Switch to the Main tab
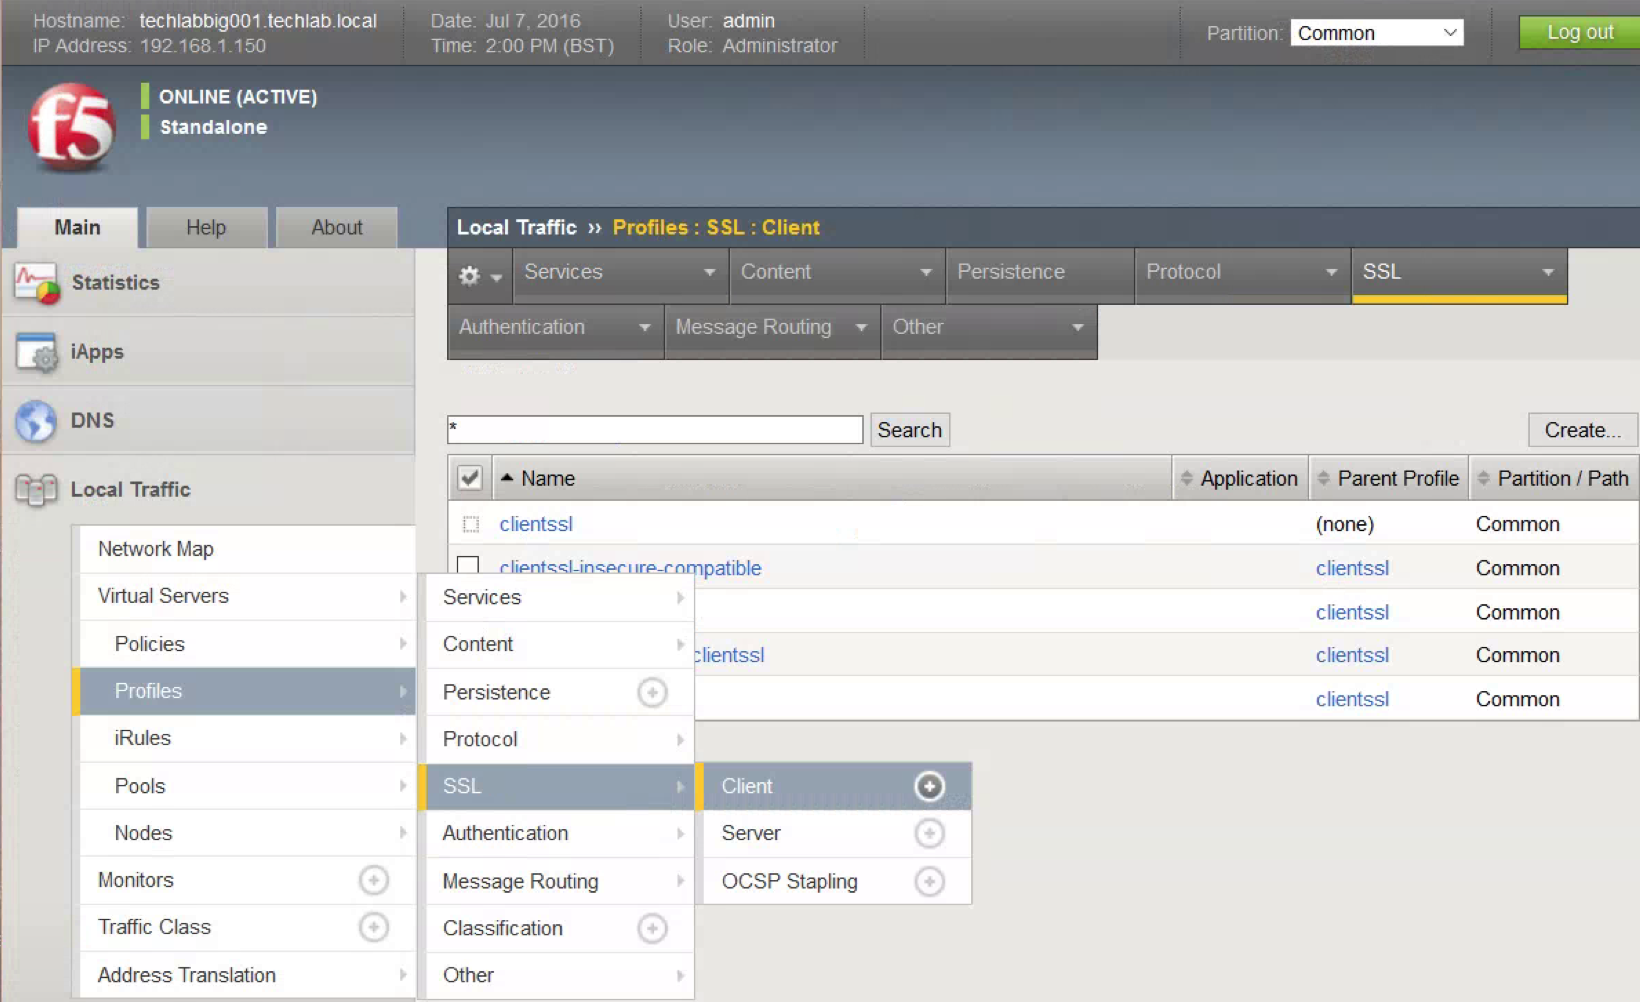 point(77,227)
